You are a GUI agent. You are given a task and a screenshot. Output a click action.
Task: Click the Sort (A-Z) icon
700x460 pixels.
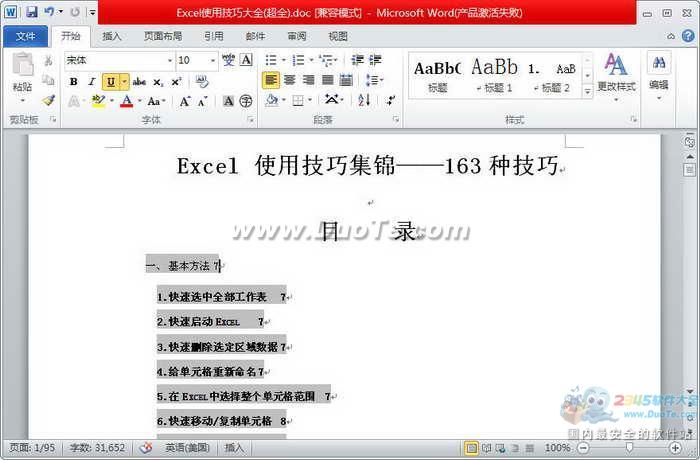tap(364, 100)
